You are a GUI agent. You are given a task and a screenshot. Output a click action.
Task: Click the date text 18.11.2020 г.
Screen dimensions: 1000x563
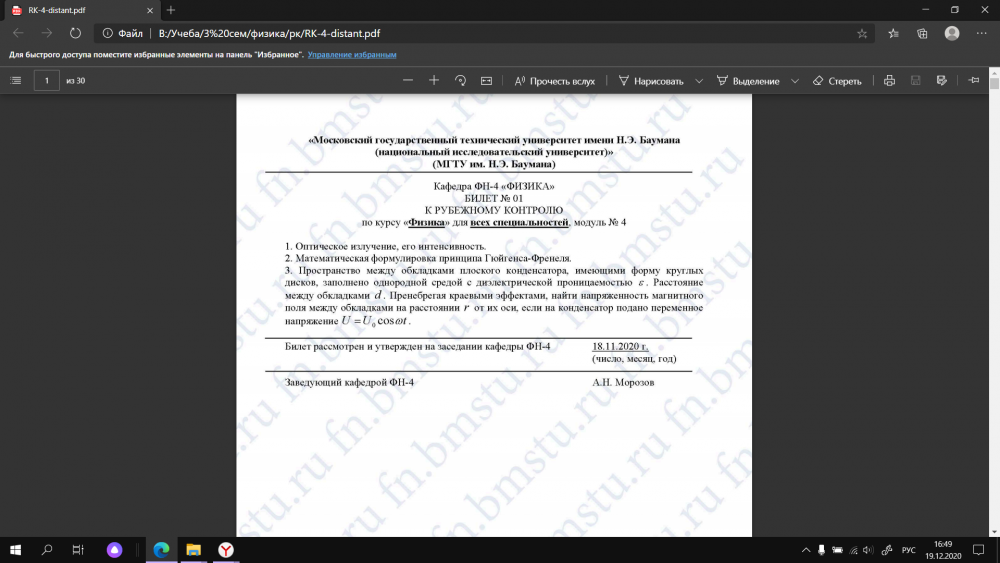pos(620,346)
